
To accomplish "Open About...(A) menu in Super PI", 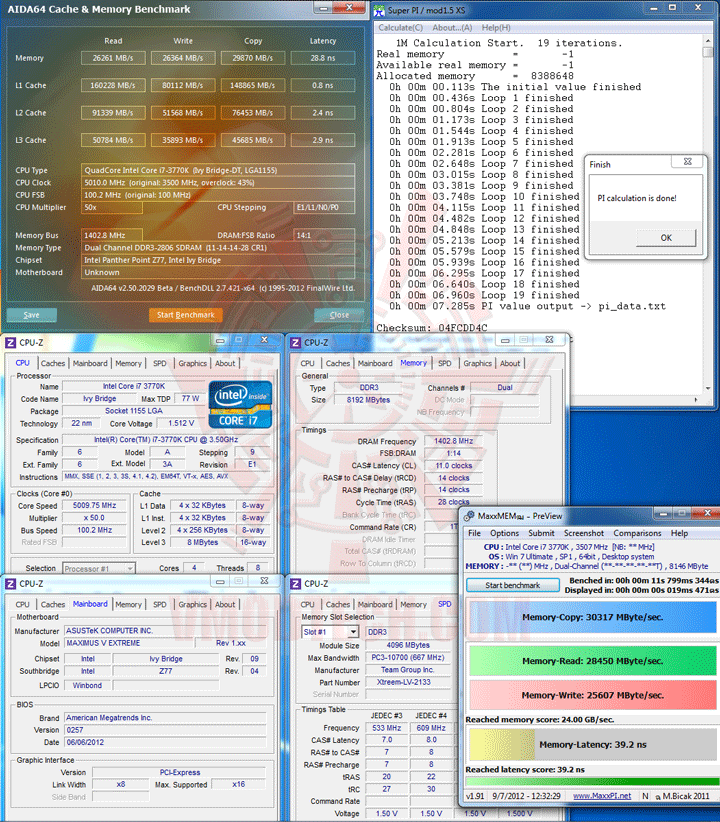I will (x=452, y=28).
